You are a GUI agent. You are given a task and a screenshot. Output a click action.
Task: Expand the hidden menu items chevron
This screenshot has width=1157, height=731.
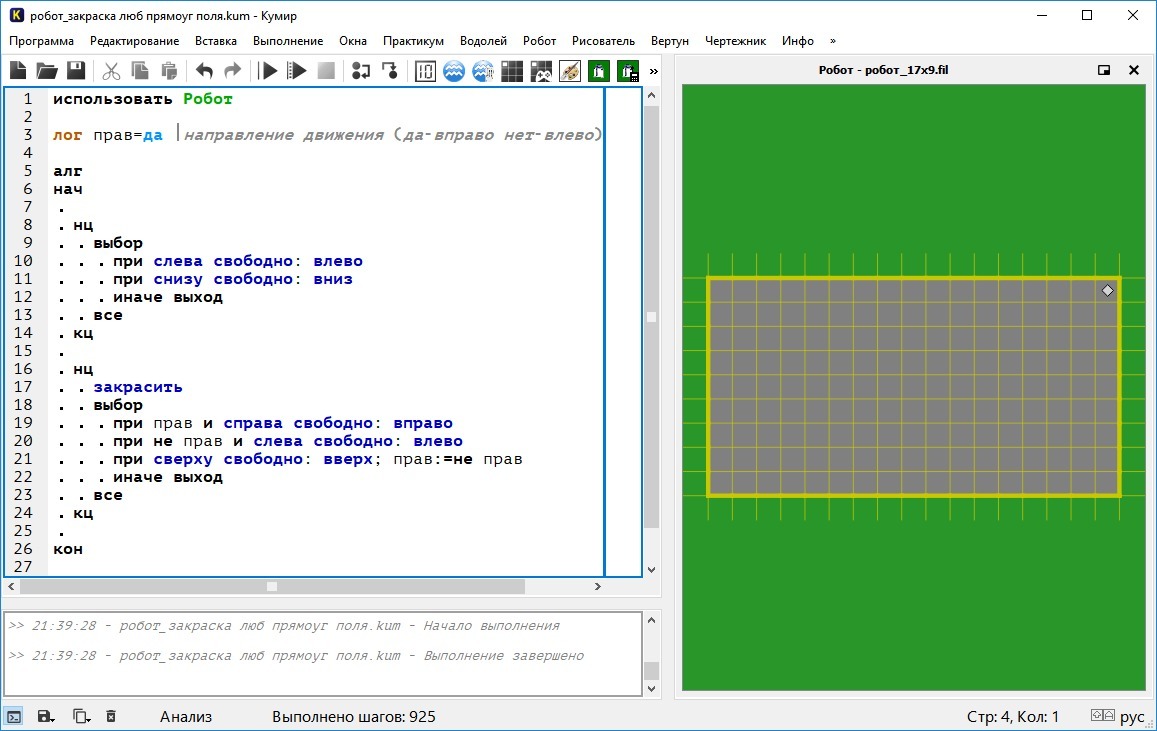point(833,41)
